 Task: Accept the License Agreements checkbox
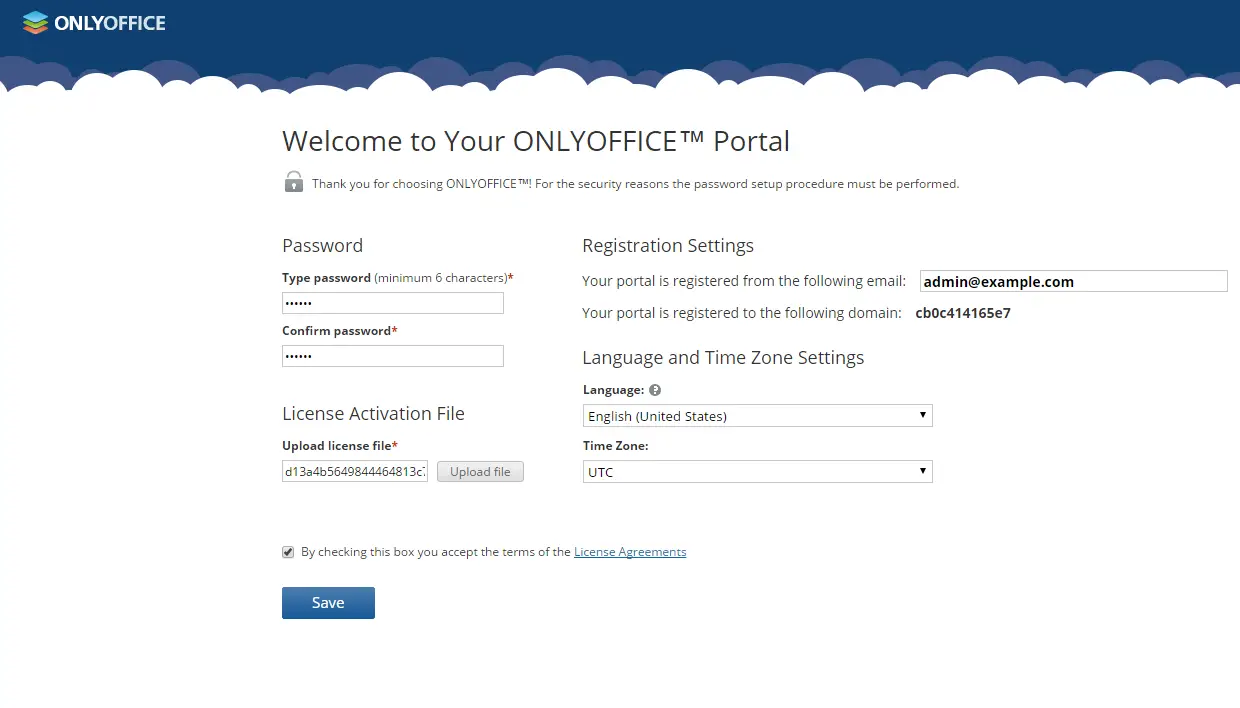[x=288, y=552]
